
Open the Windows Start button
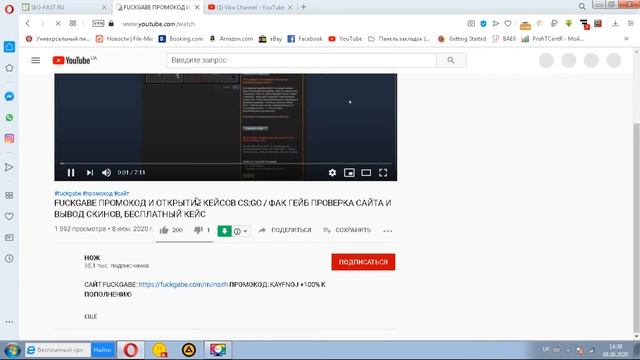pyautogui.click(x=12, y=350)
